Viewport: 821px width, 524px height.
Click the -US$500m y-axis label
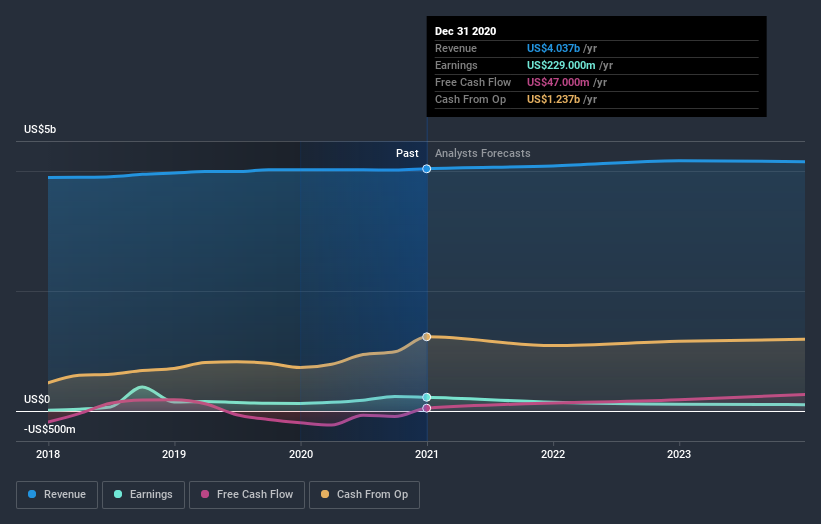50,429
